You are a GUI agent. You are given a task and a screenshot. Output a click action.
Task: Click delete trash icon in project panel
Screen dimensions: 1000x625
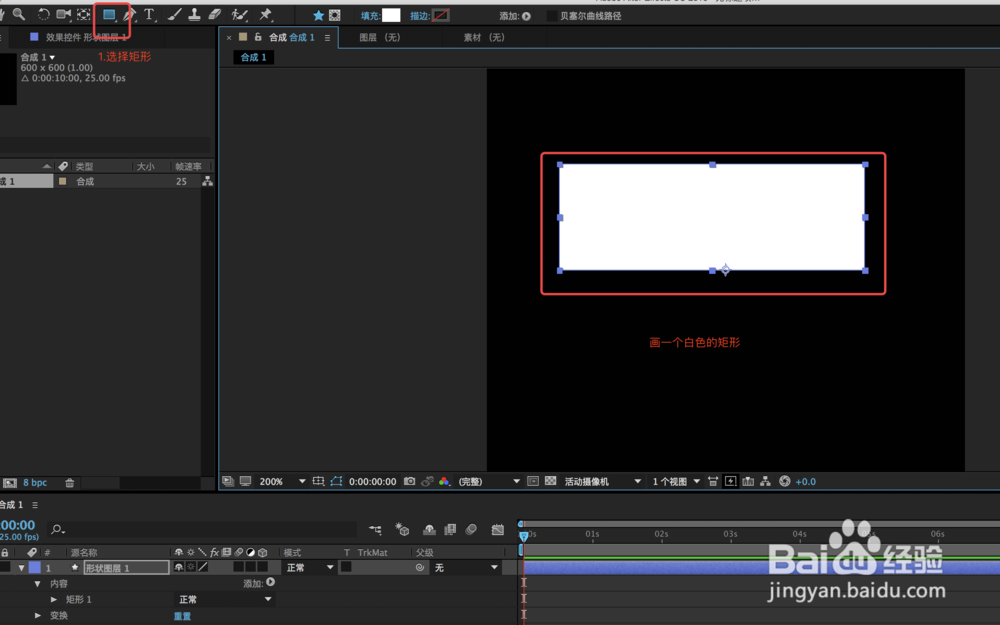(70, 483)
